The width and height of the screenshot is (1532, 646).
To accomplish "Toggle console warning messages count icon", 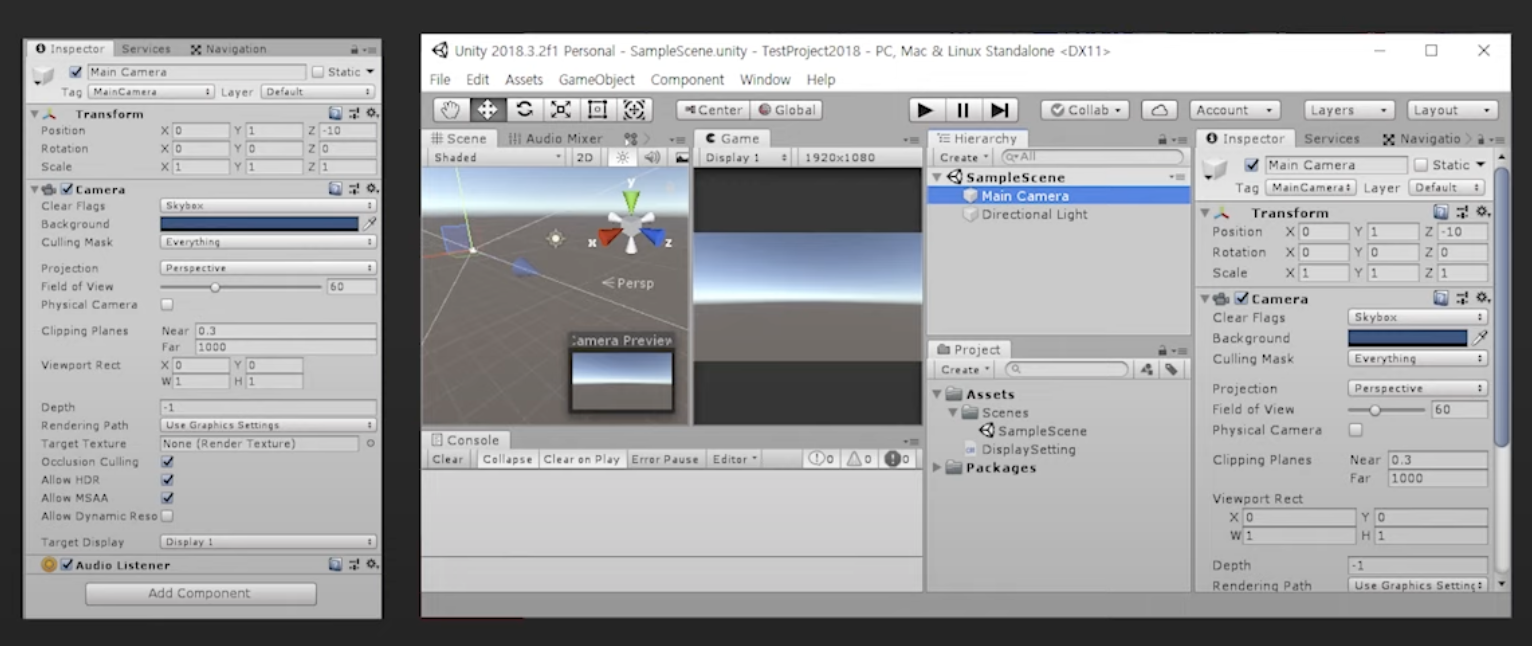I will click(x=860, y=459).
